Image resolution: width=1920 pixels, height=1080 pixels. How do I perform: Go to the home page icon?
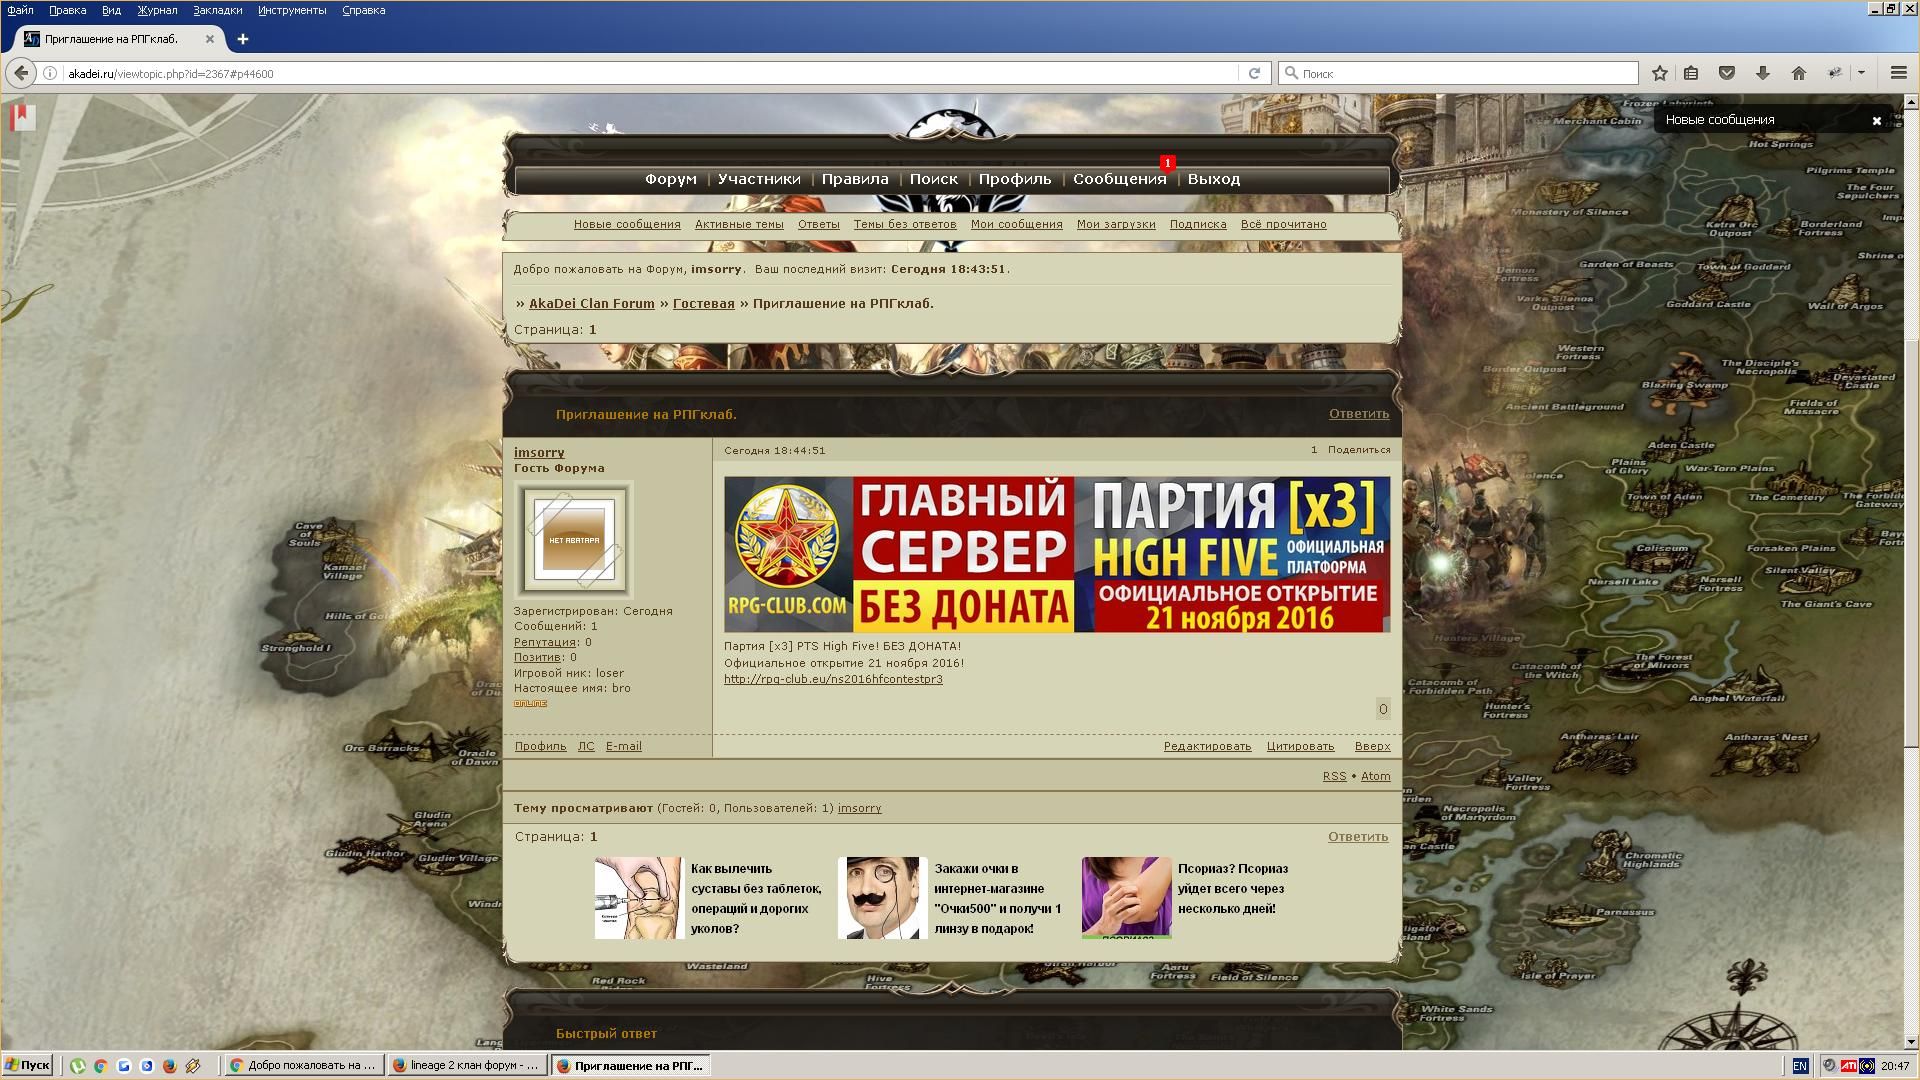pos(1798,73)
